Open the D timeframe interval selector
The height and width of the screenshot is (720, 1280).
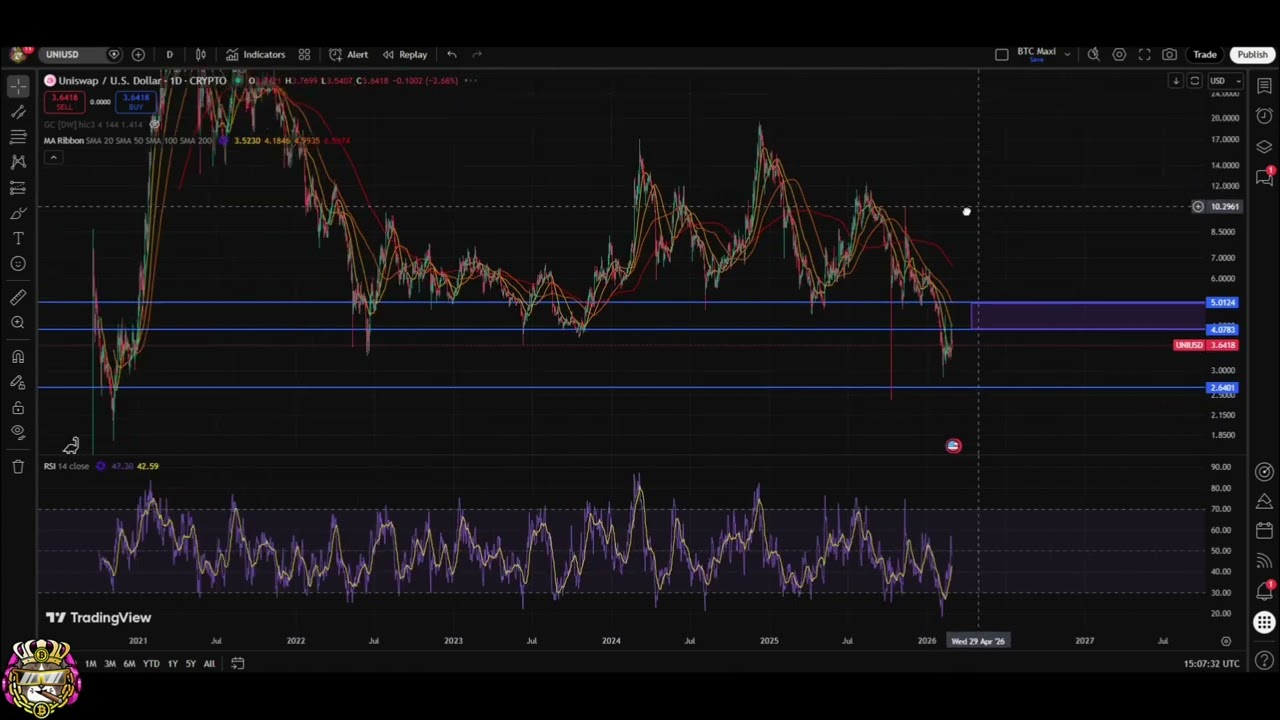click(169, 54)
